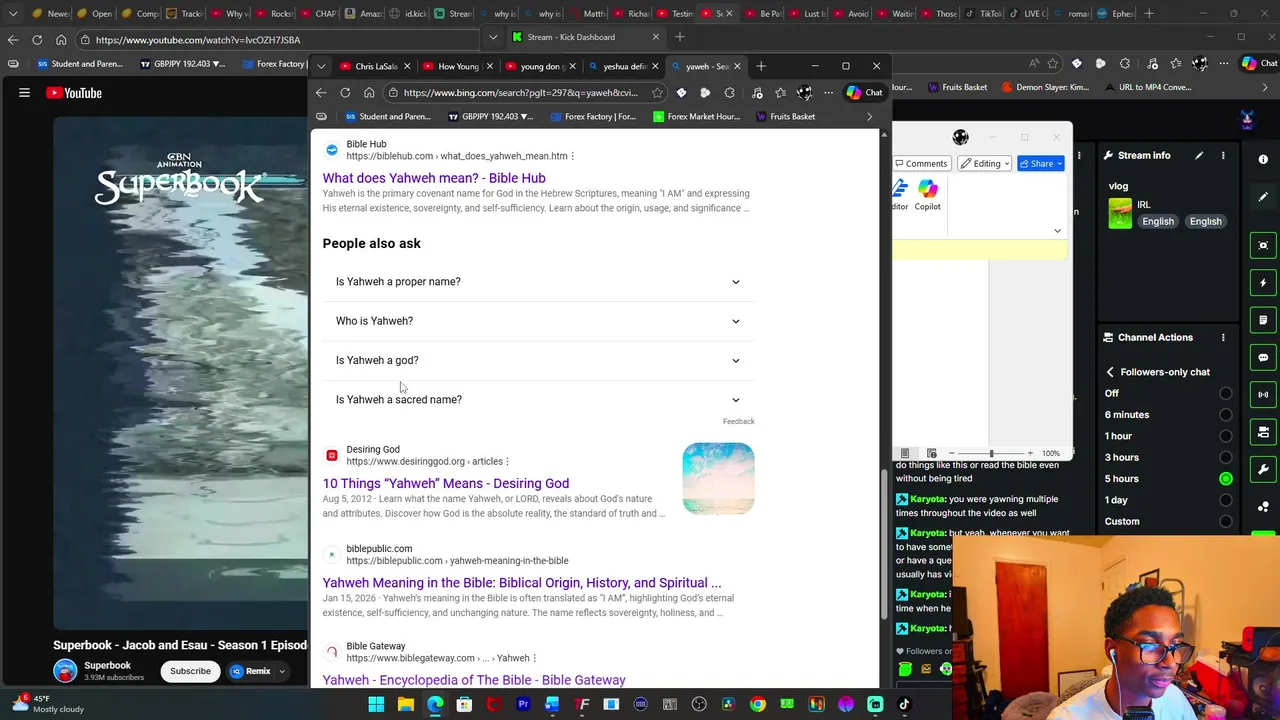
Task: Expand Is Yahweh a sacred name question
Action: point(538,399)
